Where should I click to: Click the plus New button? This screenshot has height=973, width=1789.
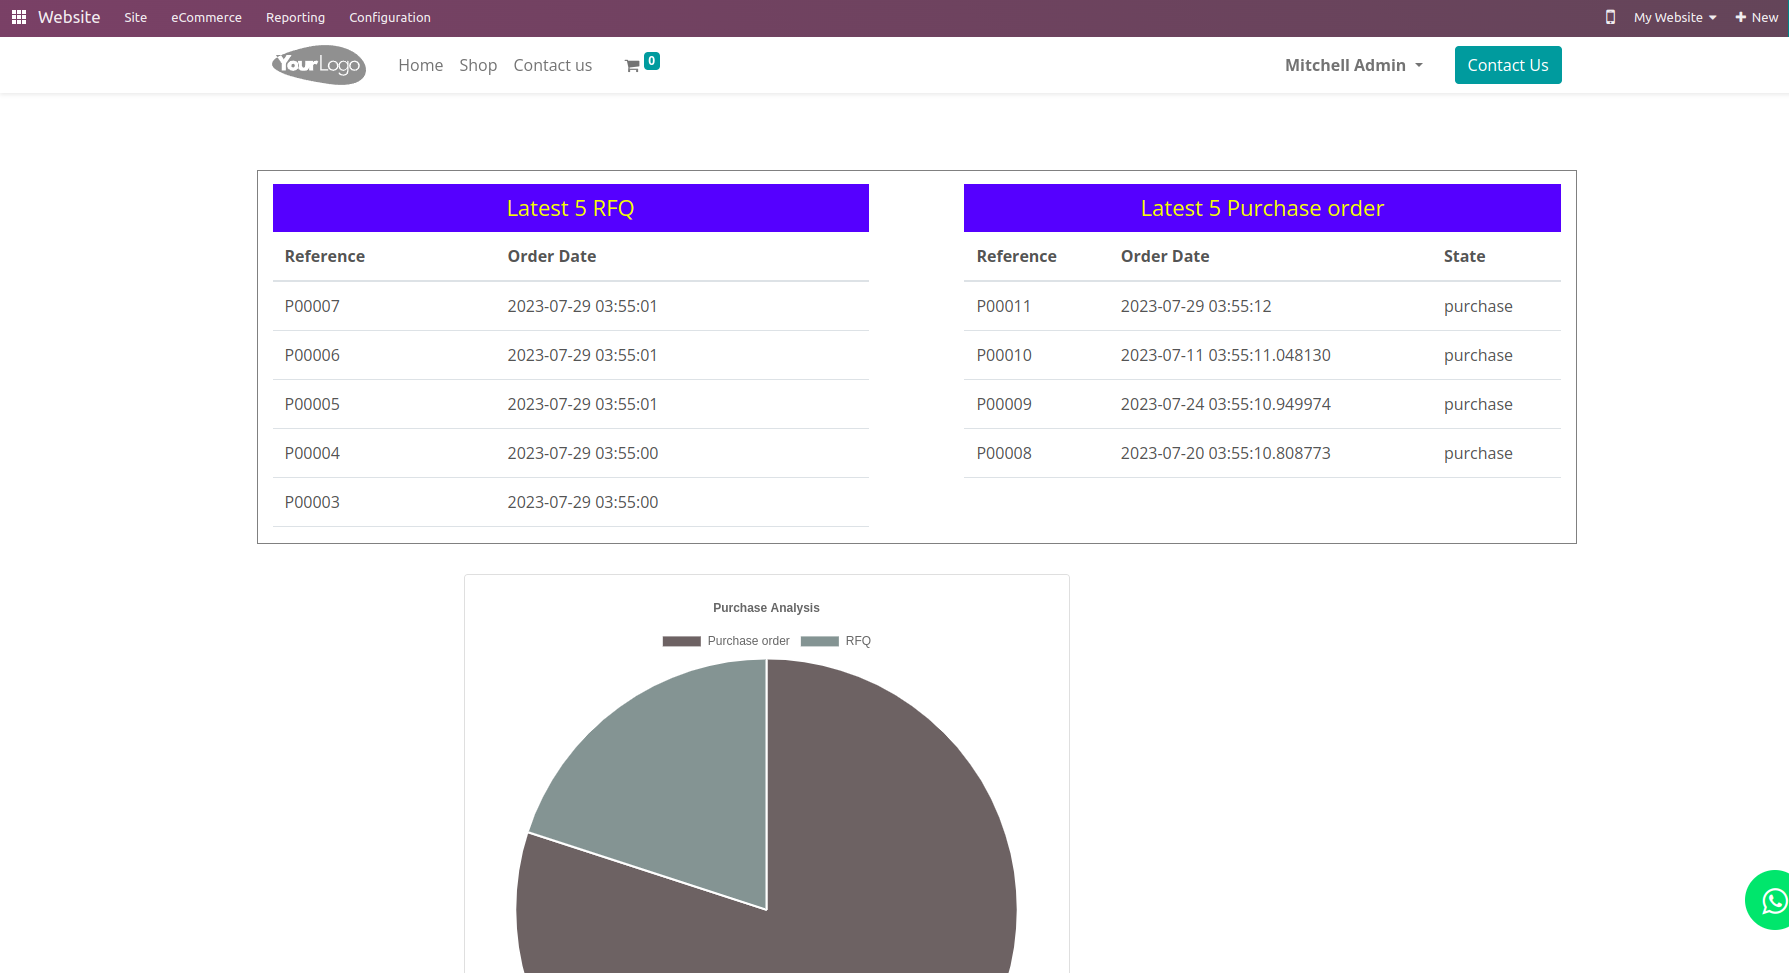tap(1757, 17)
